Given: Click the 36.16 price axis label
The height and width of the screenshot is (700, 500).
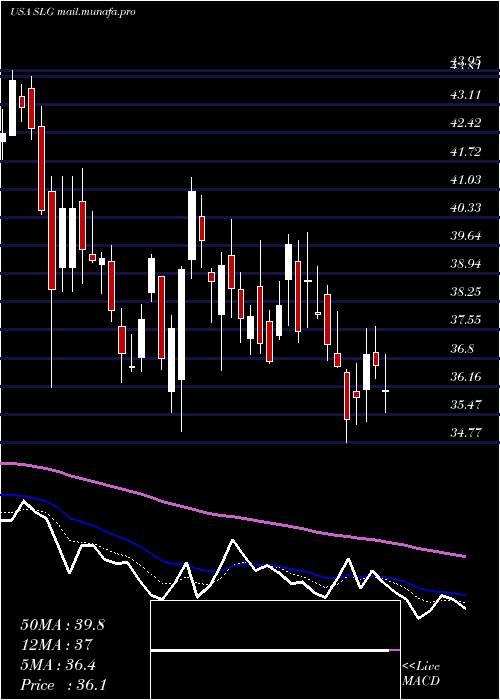Looking at the screenshot, I should [466, 377].
